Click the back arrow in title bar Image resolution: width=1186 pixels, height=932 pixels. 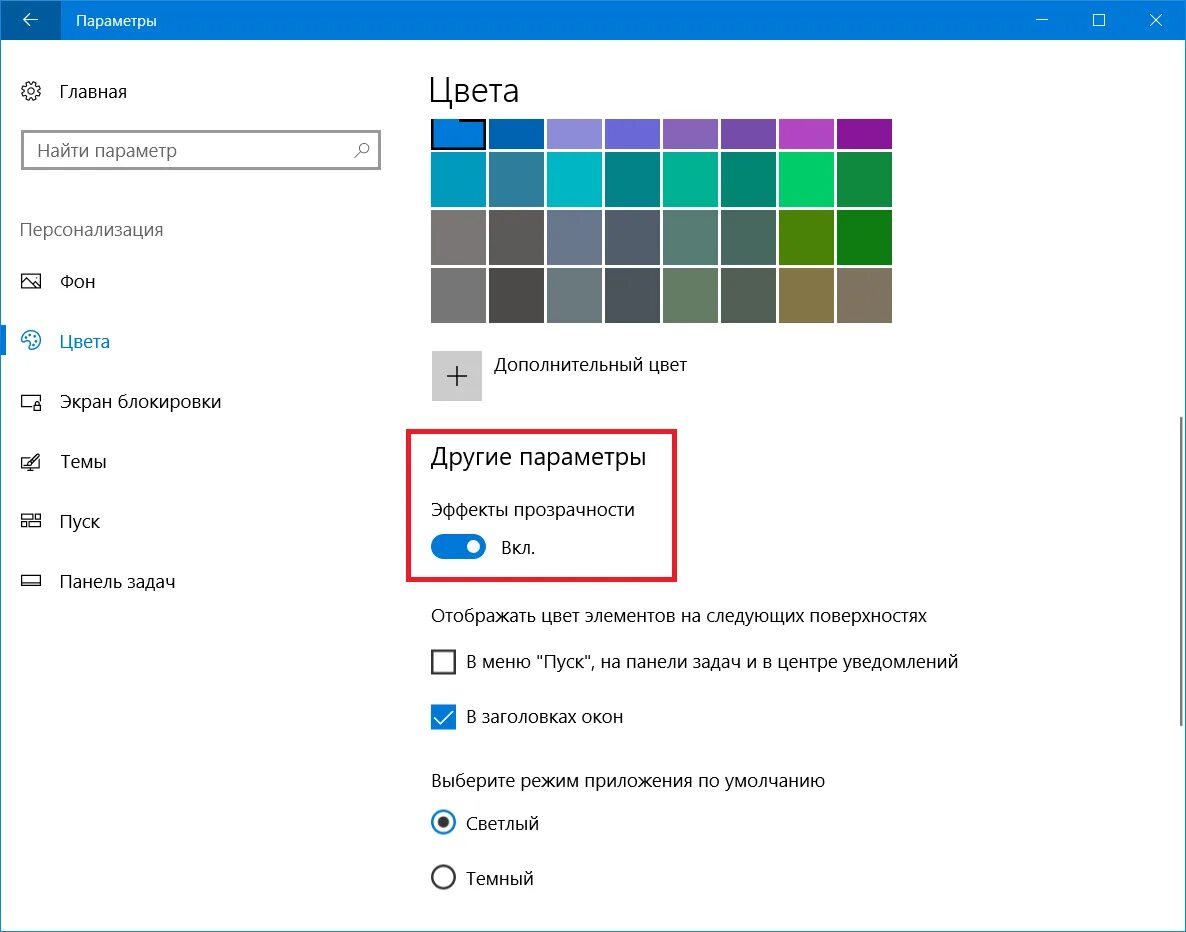[30, 20]
